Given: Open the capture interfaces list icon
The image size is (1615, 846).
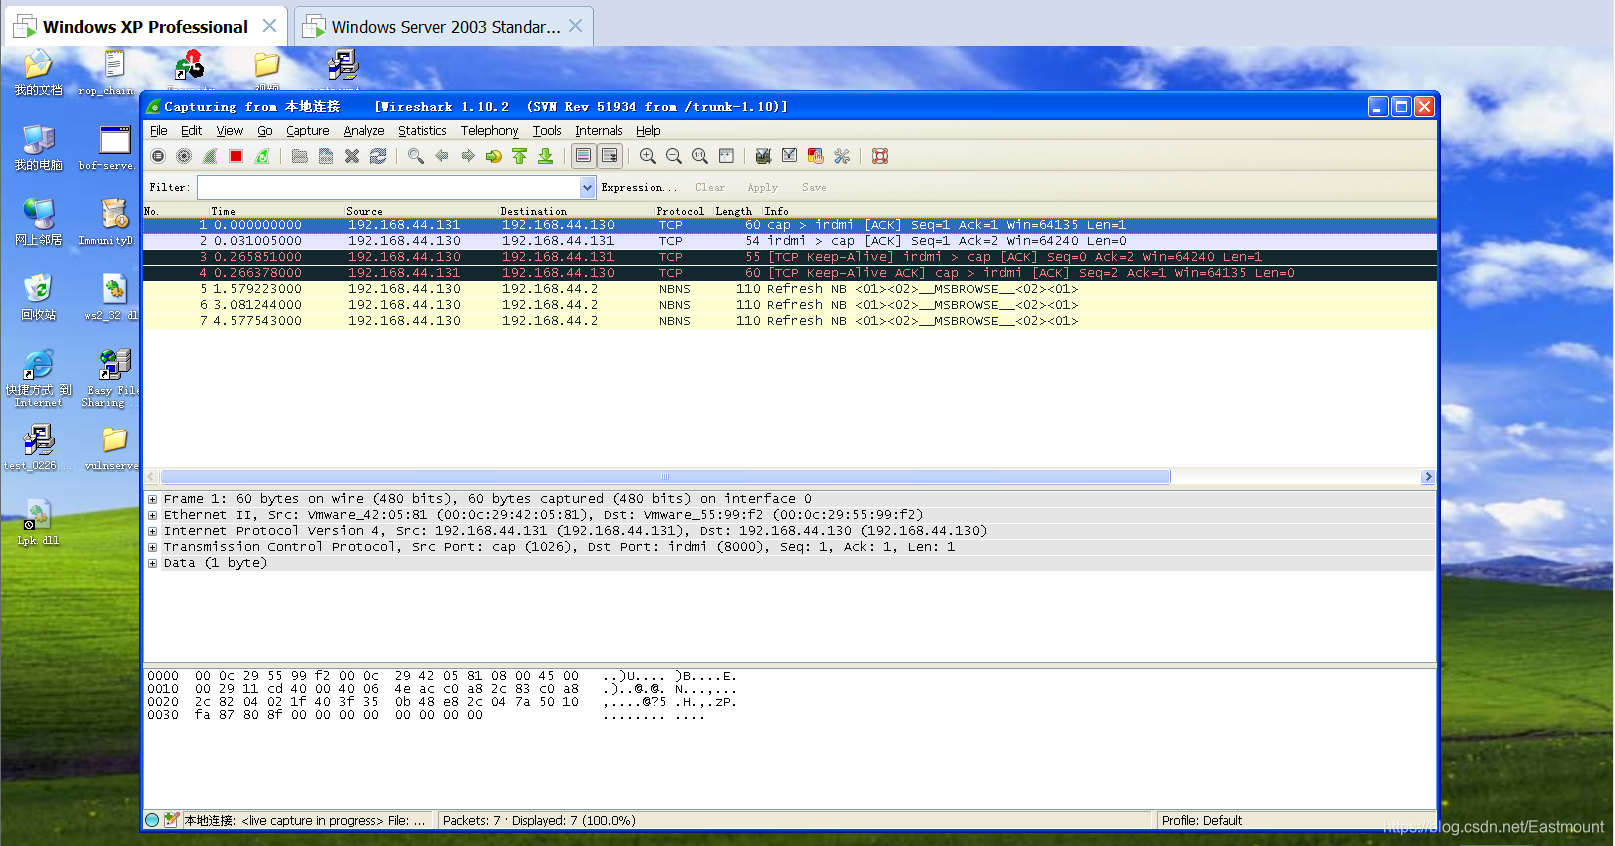Looking at the screenshot, I should (x=158, y=156).
